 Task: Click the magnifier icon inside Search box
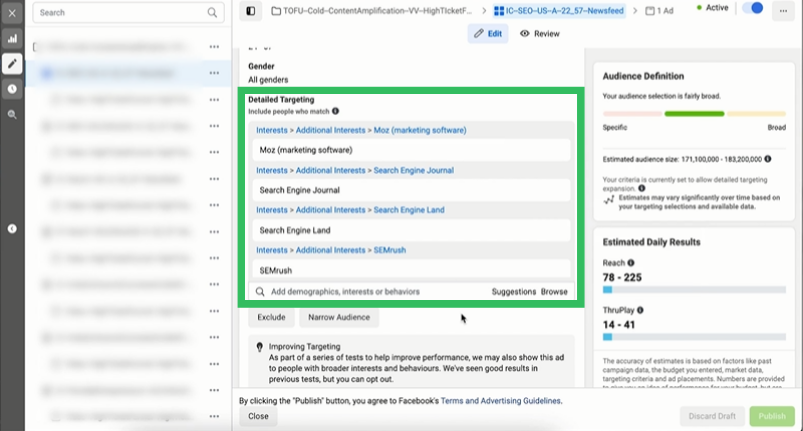point(212,13)
